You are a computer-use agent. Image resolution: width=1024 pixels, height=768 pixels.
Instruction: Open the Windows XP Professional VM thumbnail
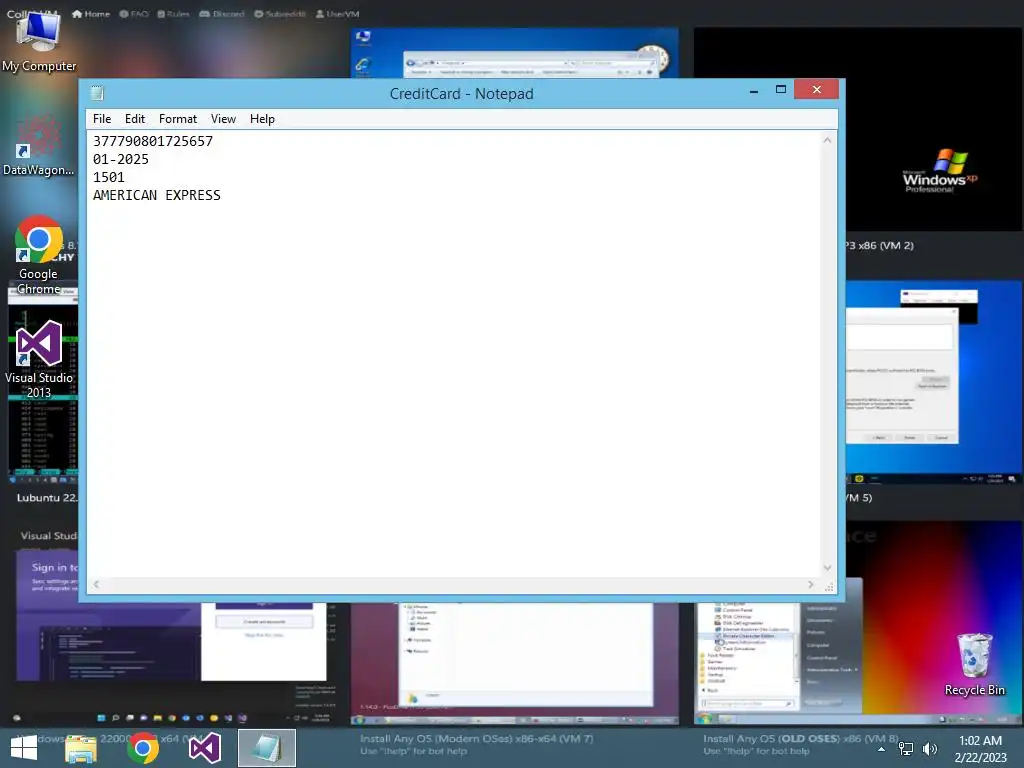tap(933, 129)
